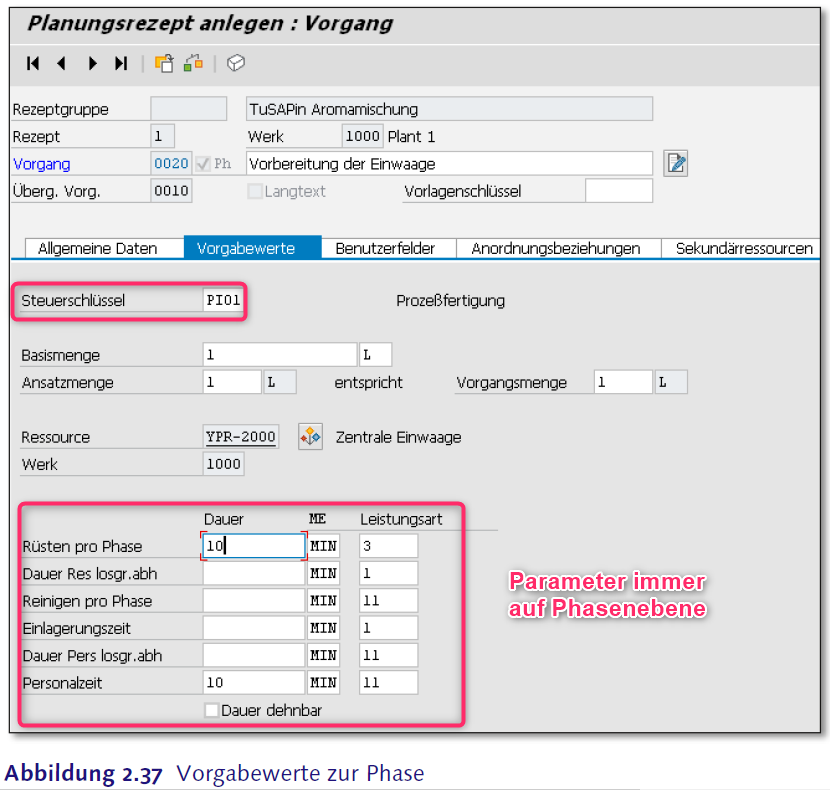Screen dimensions: 830x790
Task: Go to the next operation
Action: click(x=92, y=64)
